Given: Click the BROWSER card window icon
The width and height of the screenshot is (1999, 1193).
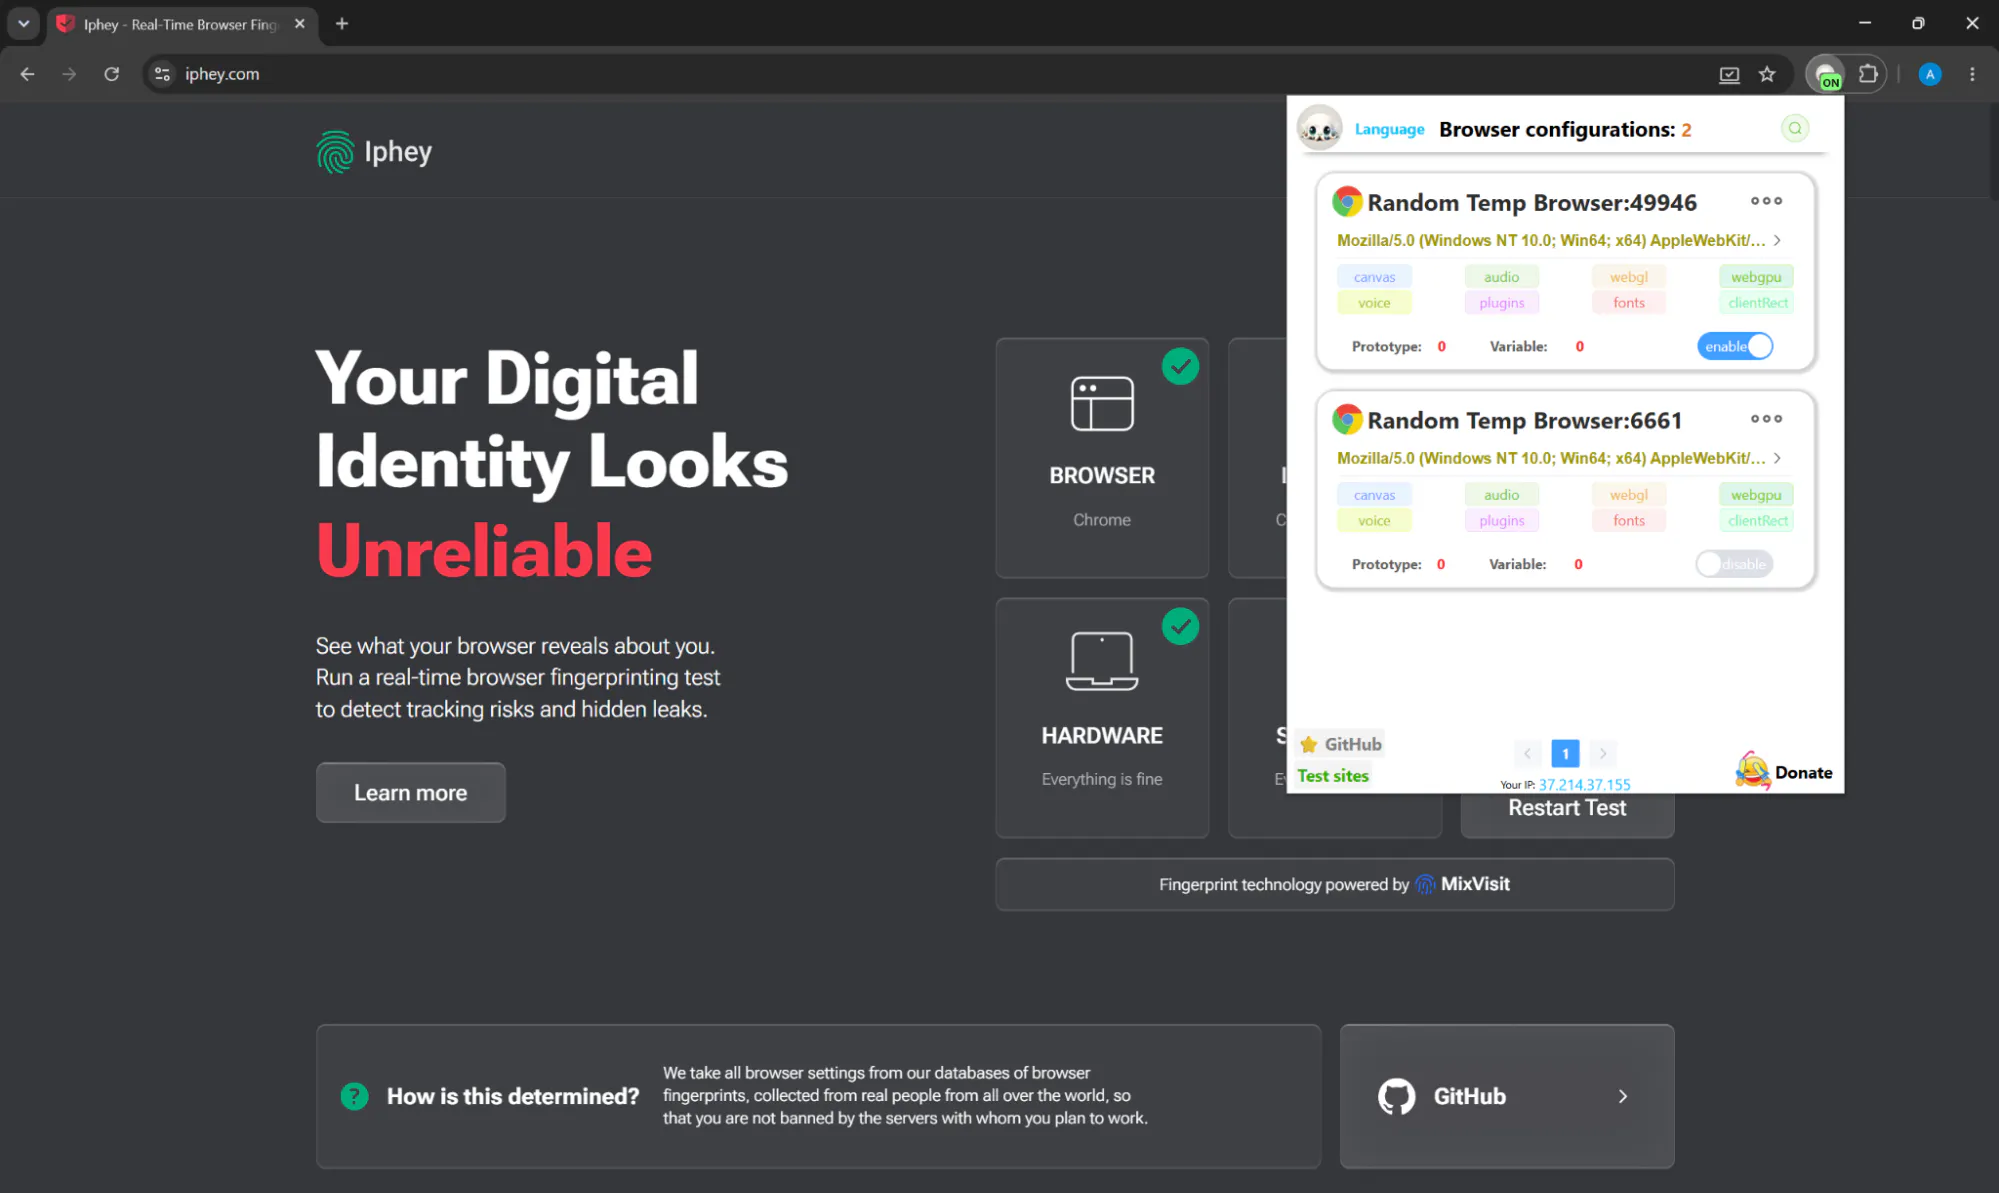Looking at the screenshot, I should 1102,404.
